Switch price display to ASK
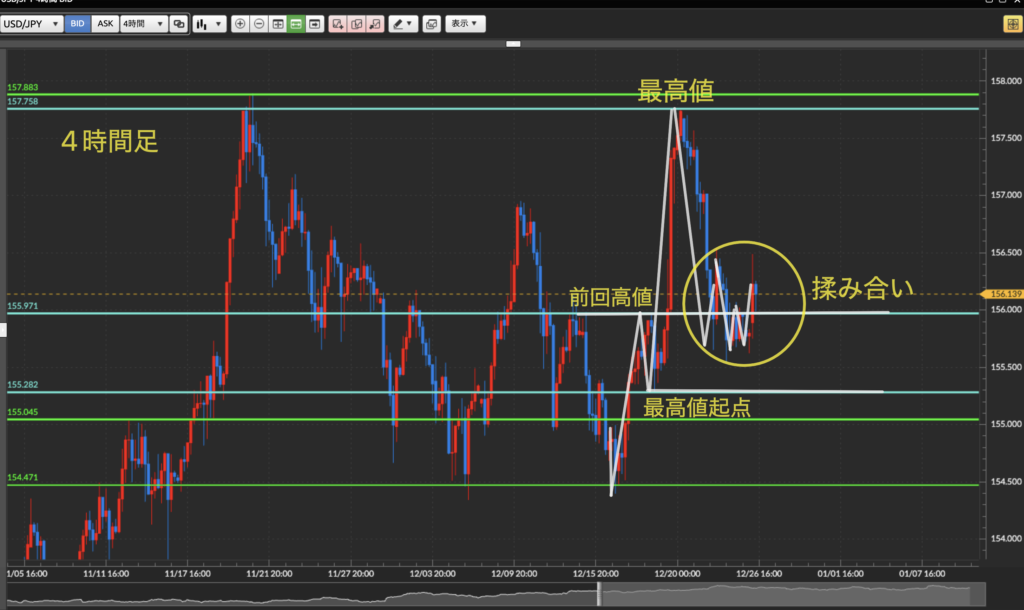The width and height of the screenshot is (1024, 610). click(105, 23)
